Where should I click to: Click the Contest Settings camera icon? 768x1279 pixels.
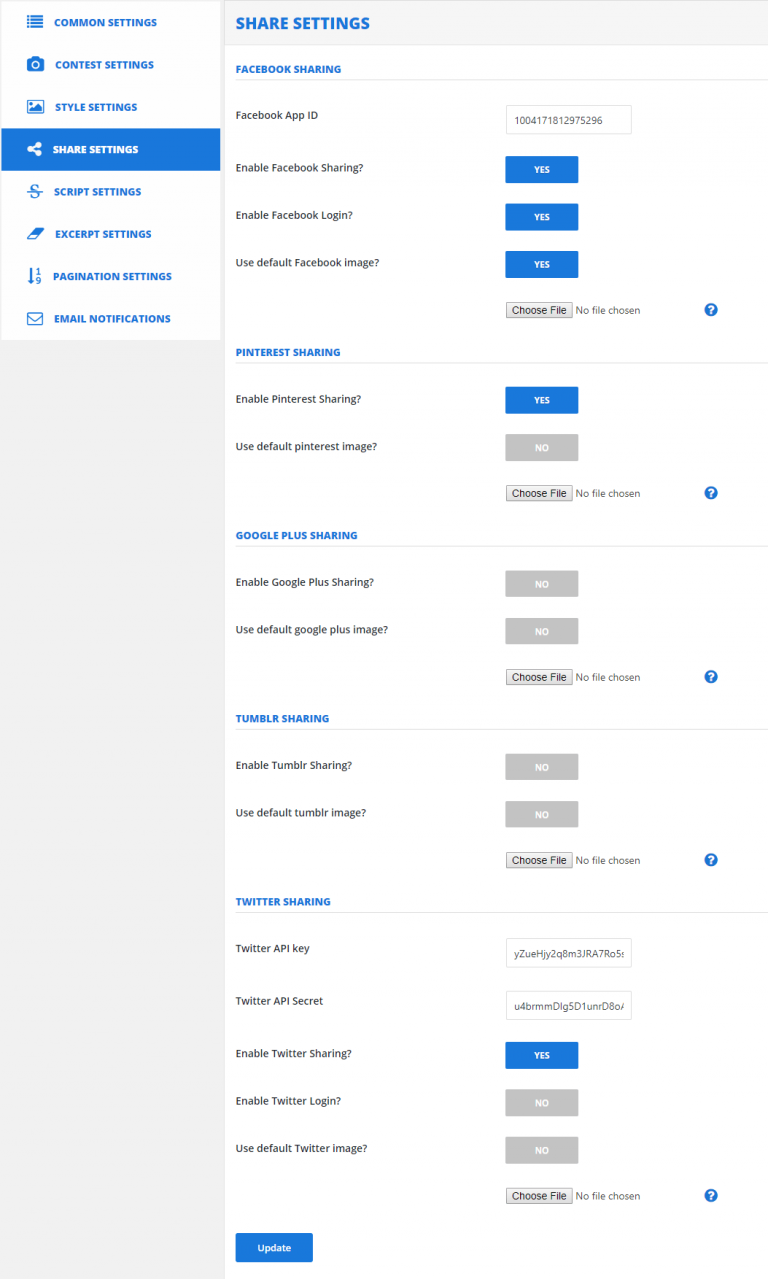pos(35,64)
